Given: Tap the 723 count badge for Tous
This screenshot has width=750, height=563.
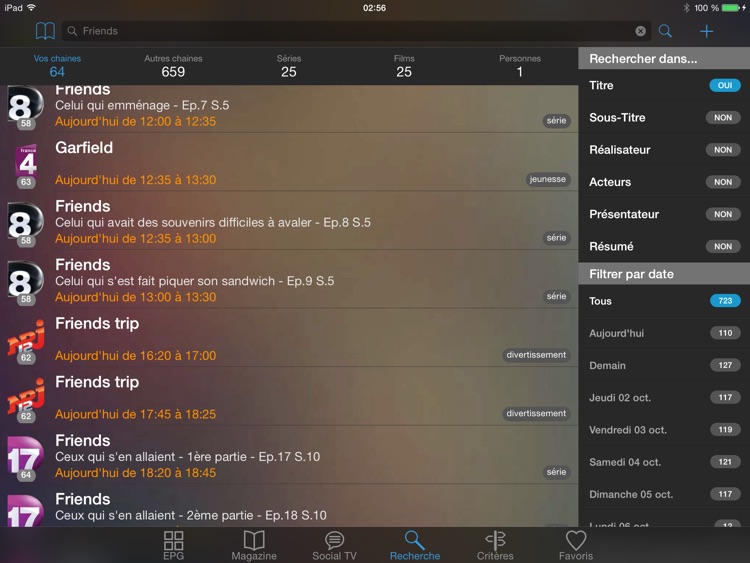Looking at the screenshot, I should coord(725,301).
